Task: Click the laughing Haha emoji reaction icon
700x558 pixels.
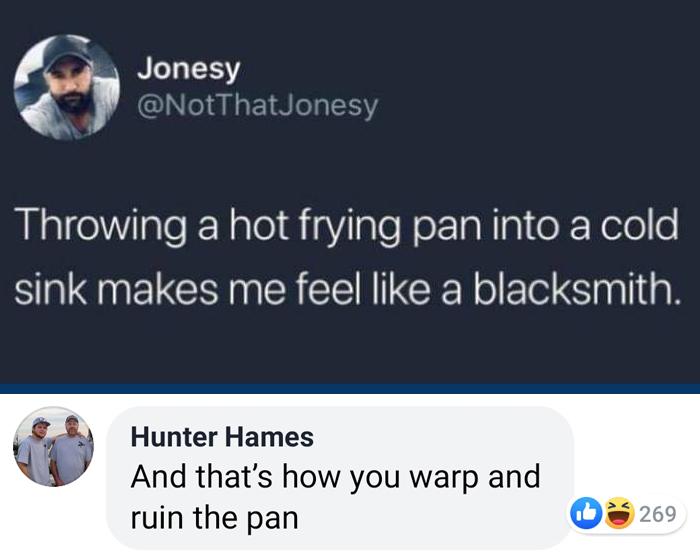Action: [620, 513]
